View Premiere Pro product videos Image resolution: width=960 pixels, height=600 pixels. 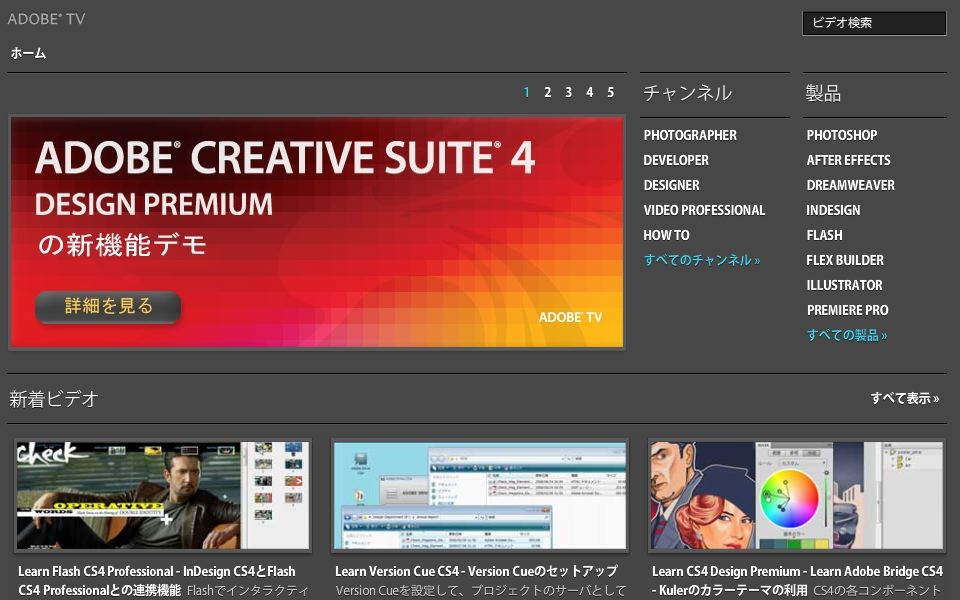pyautogui.click(x=847, y=310)
